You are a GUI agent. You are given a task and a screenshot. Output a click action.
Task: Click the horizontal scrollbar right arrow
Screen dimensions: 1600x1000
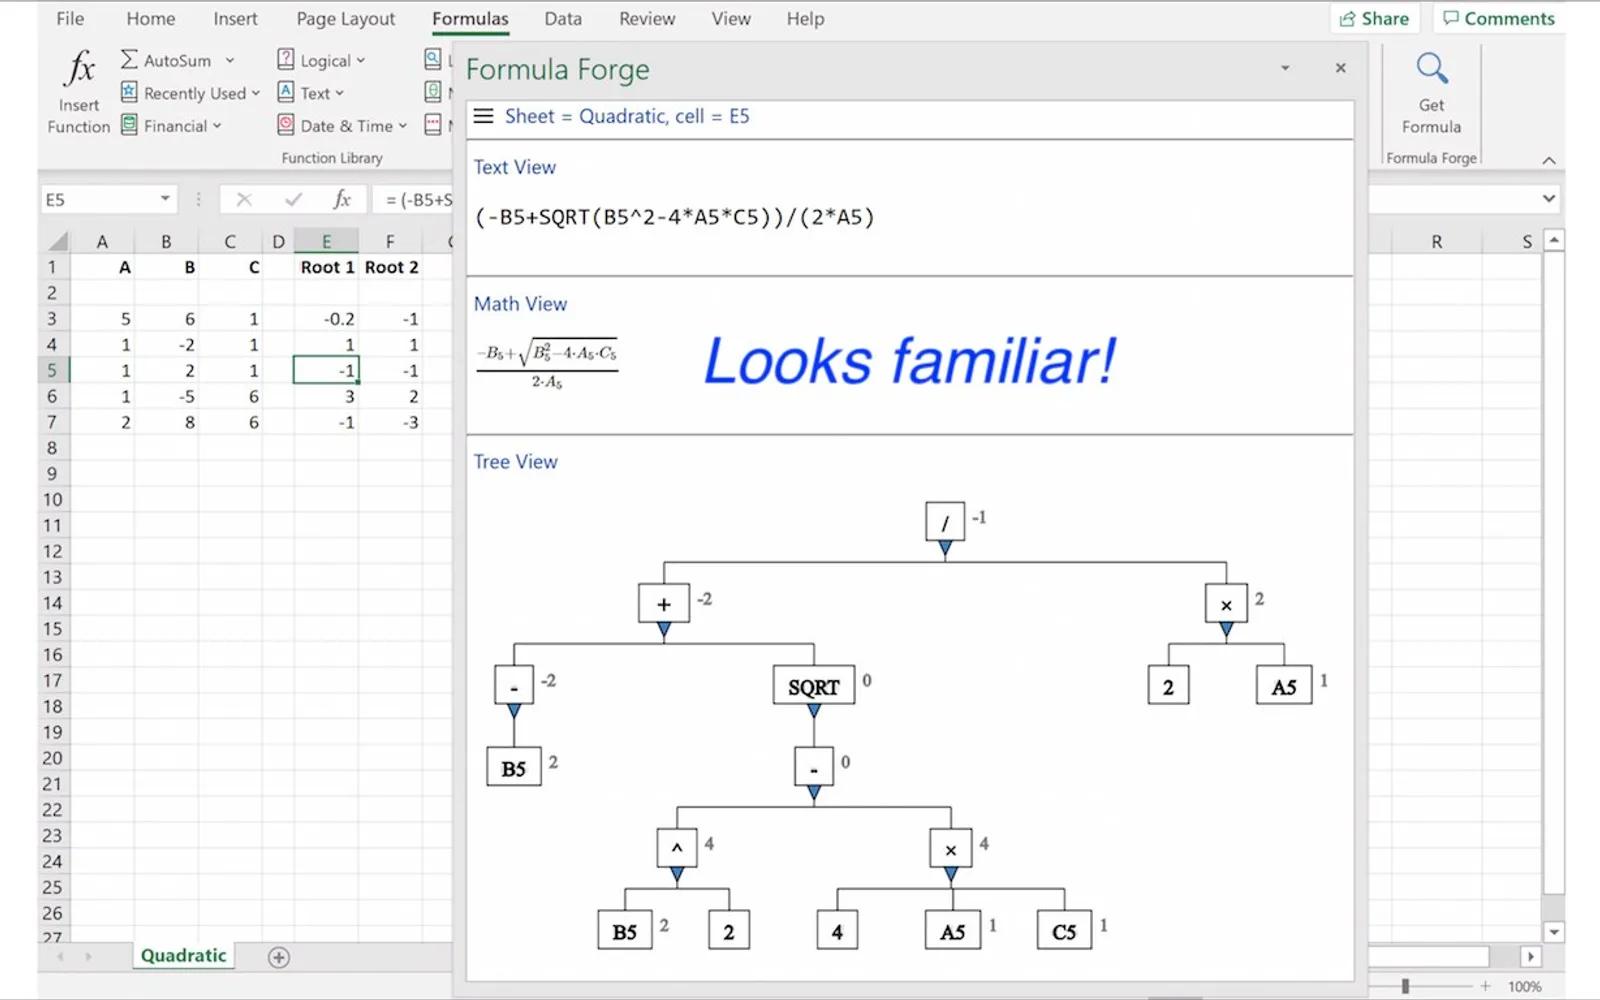[1530, 957]
